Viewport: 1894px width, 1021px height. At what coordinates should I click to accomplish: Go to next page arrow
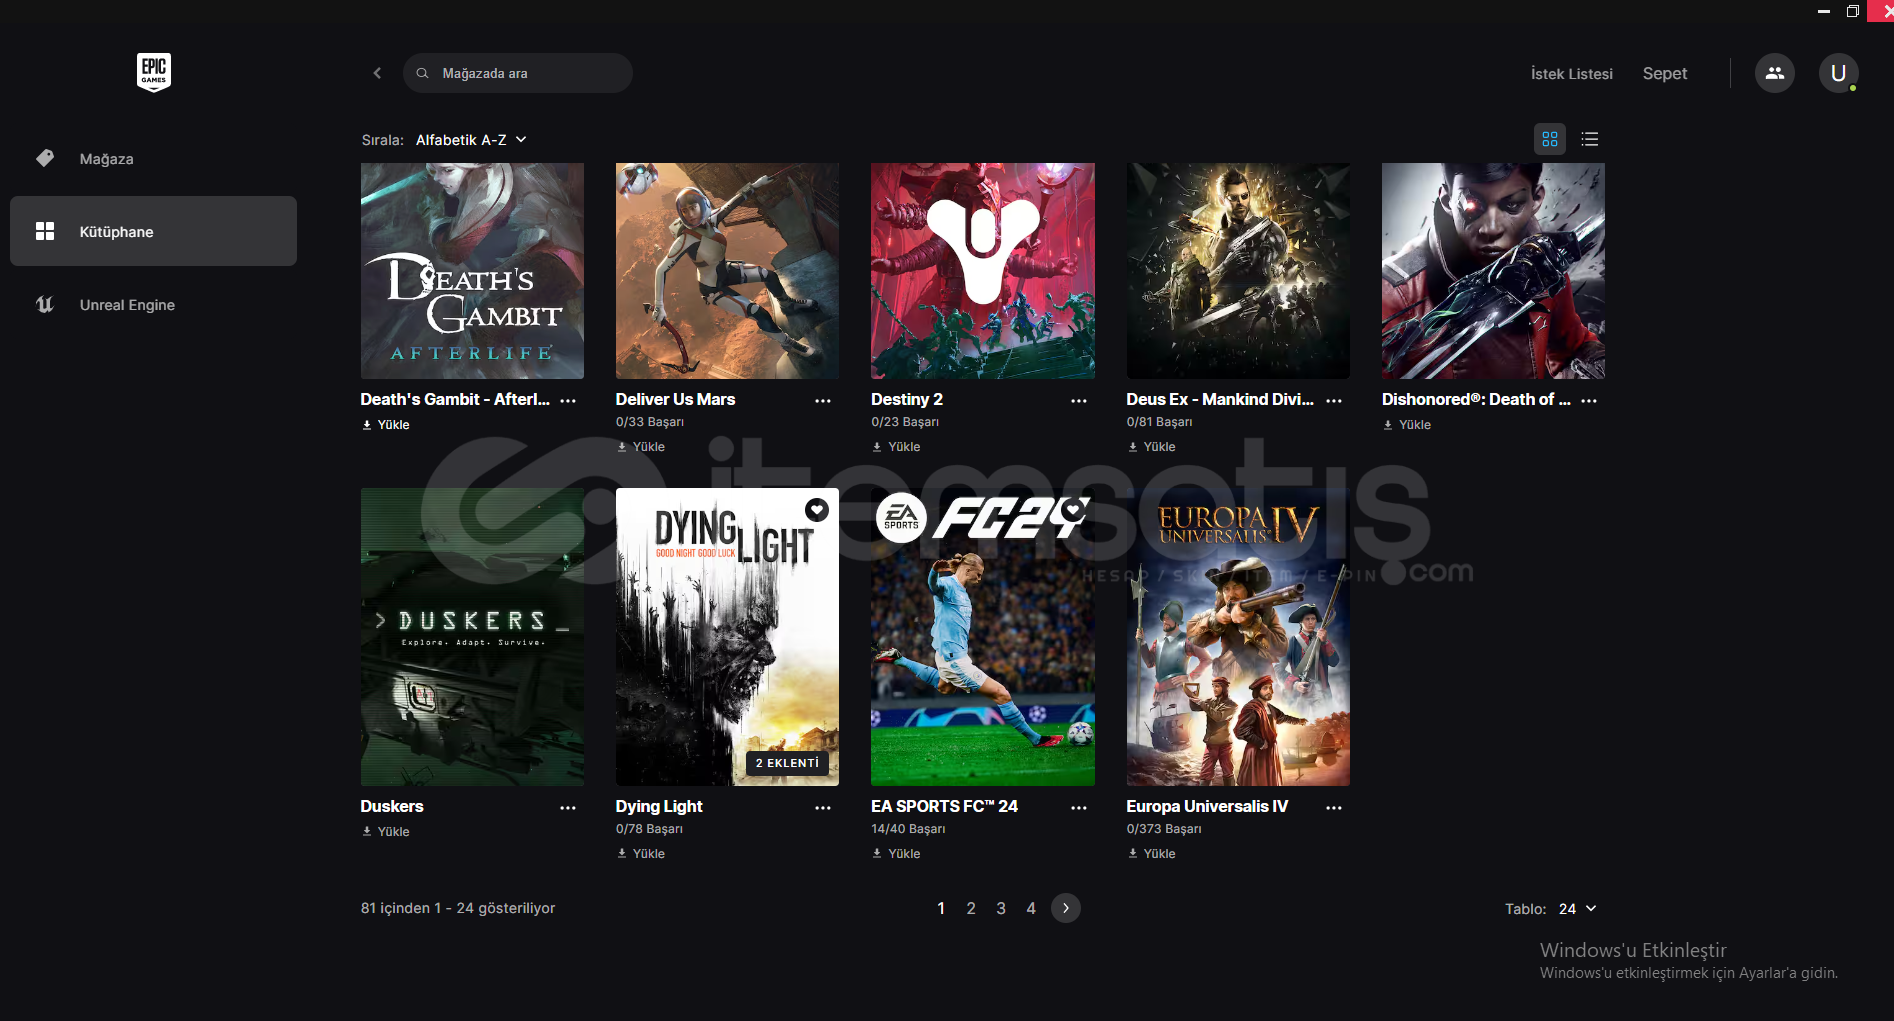tap(1066, 908)
